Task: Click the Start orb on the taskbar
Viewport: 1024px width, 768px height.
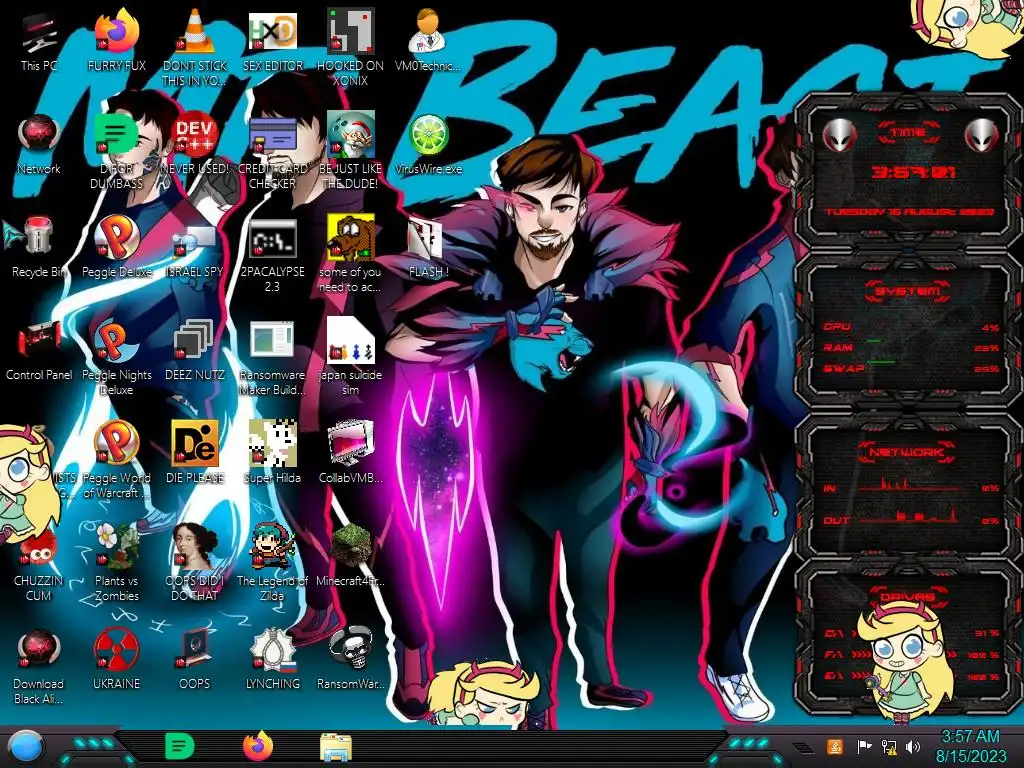Action: pyautogui.click(x=26, y=746)
